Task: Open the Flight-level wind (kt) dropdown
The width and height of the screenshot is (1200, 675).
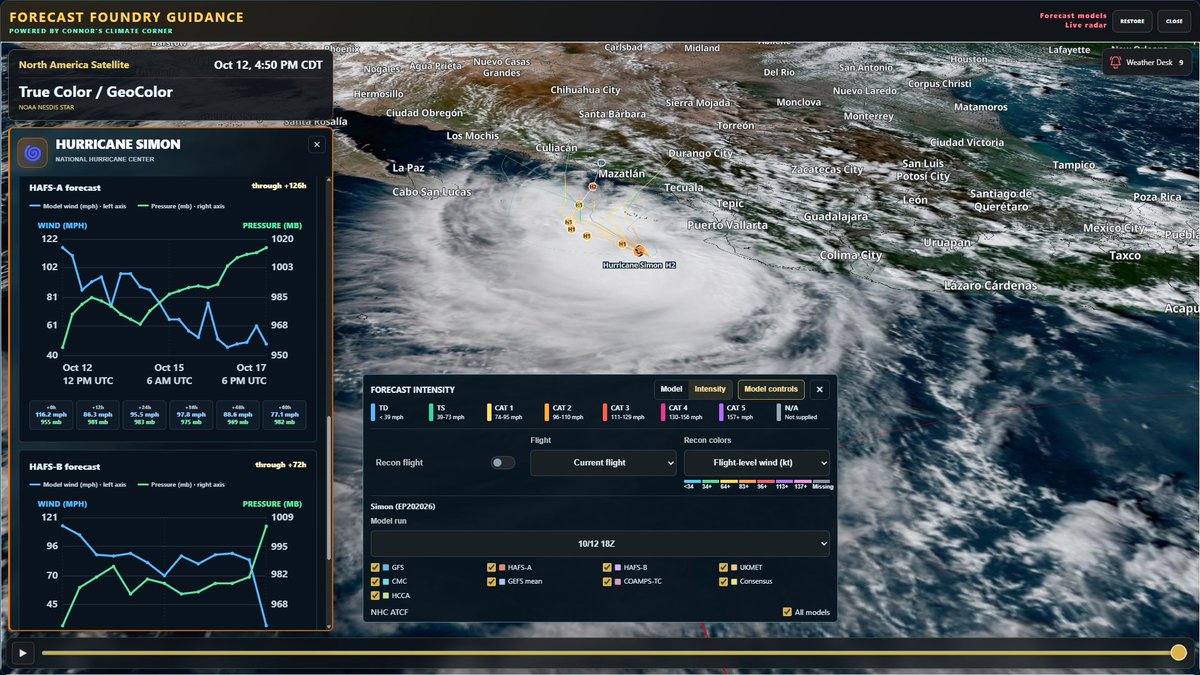Action: coord(757,463)
